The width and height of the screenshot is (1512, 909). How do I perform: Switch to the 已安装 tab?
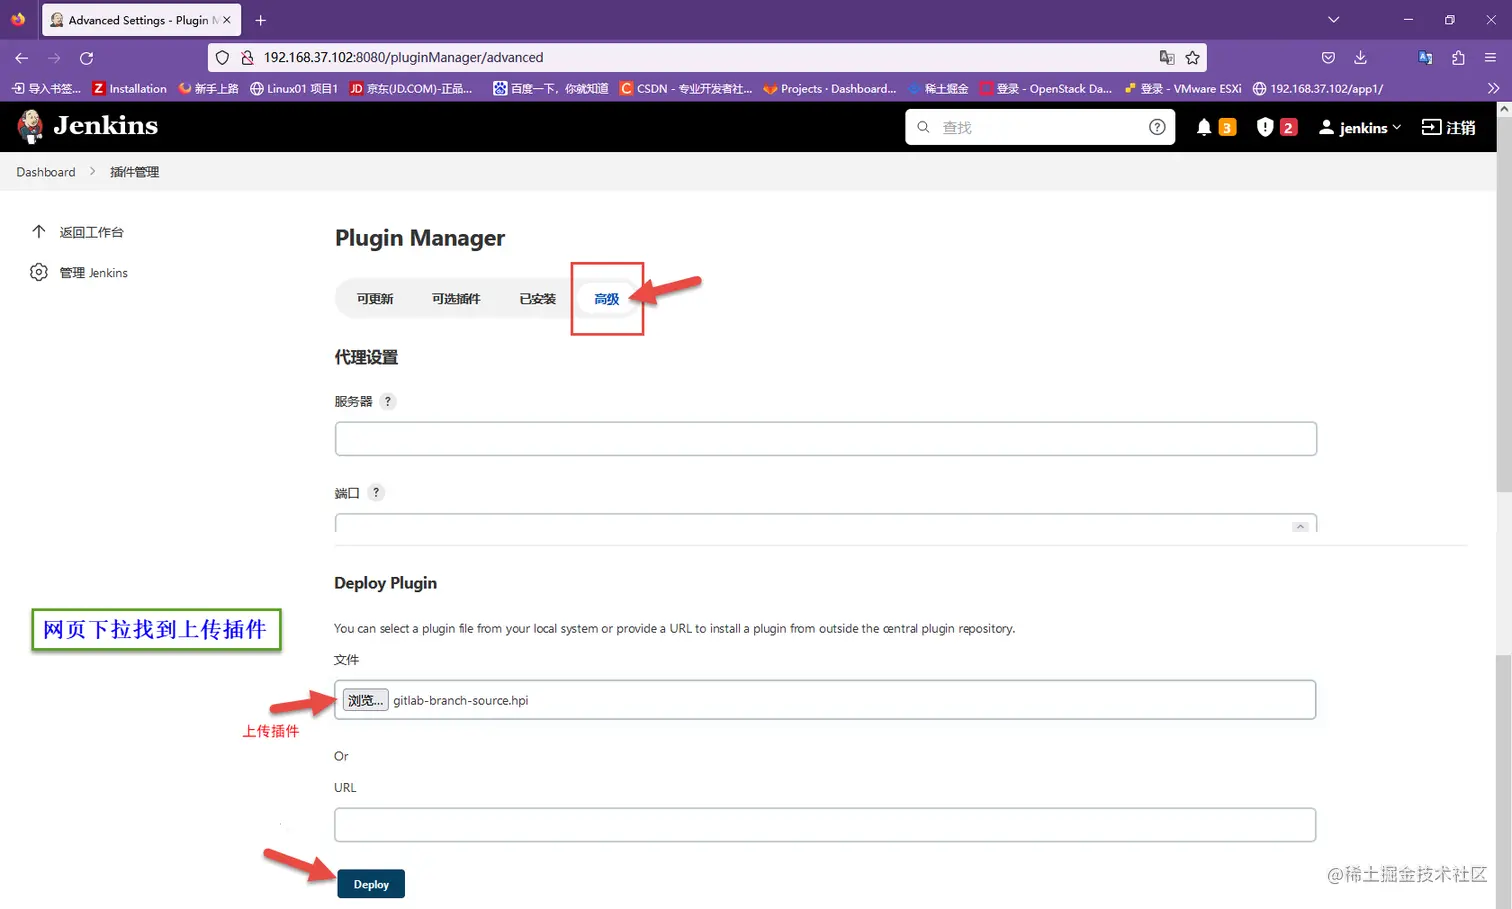tap(537, 299)
